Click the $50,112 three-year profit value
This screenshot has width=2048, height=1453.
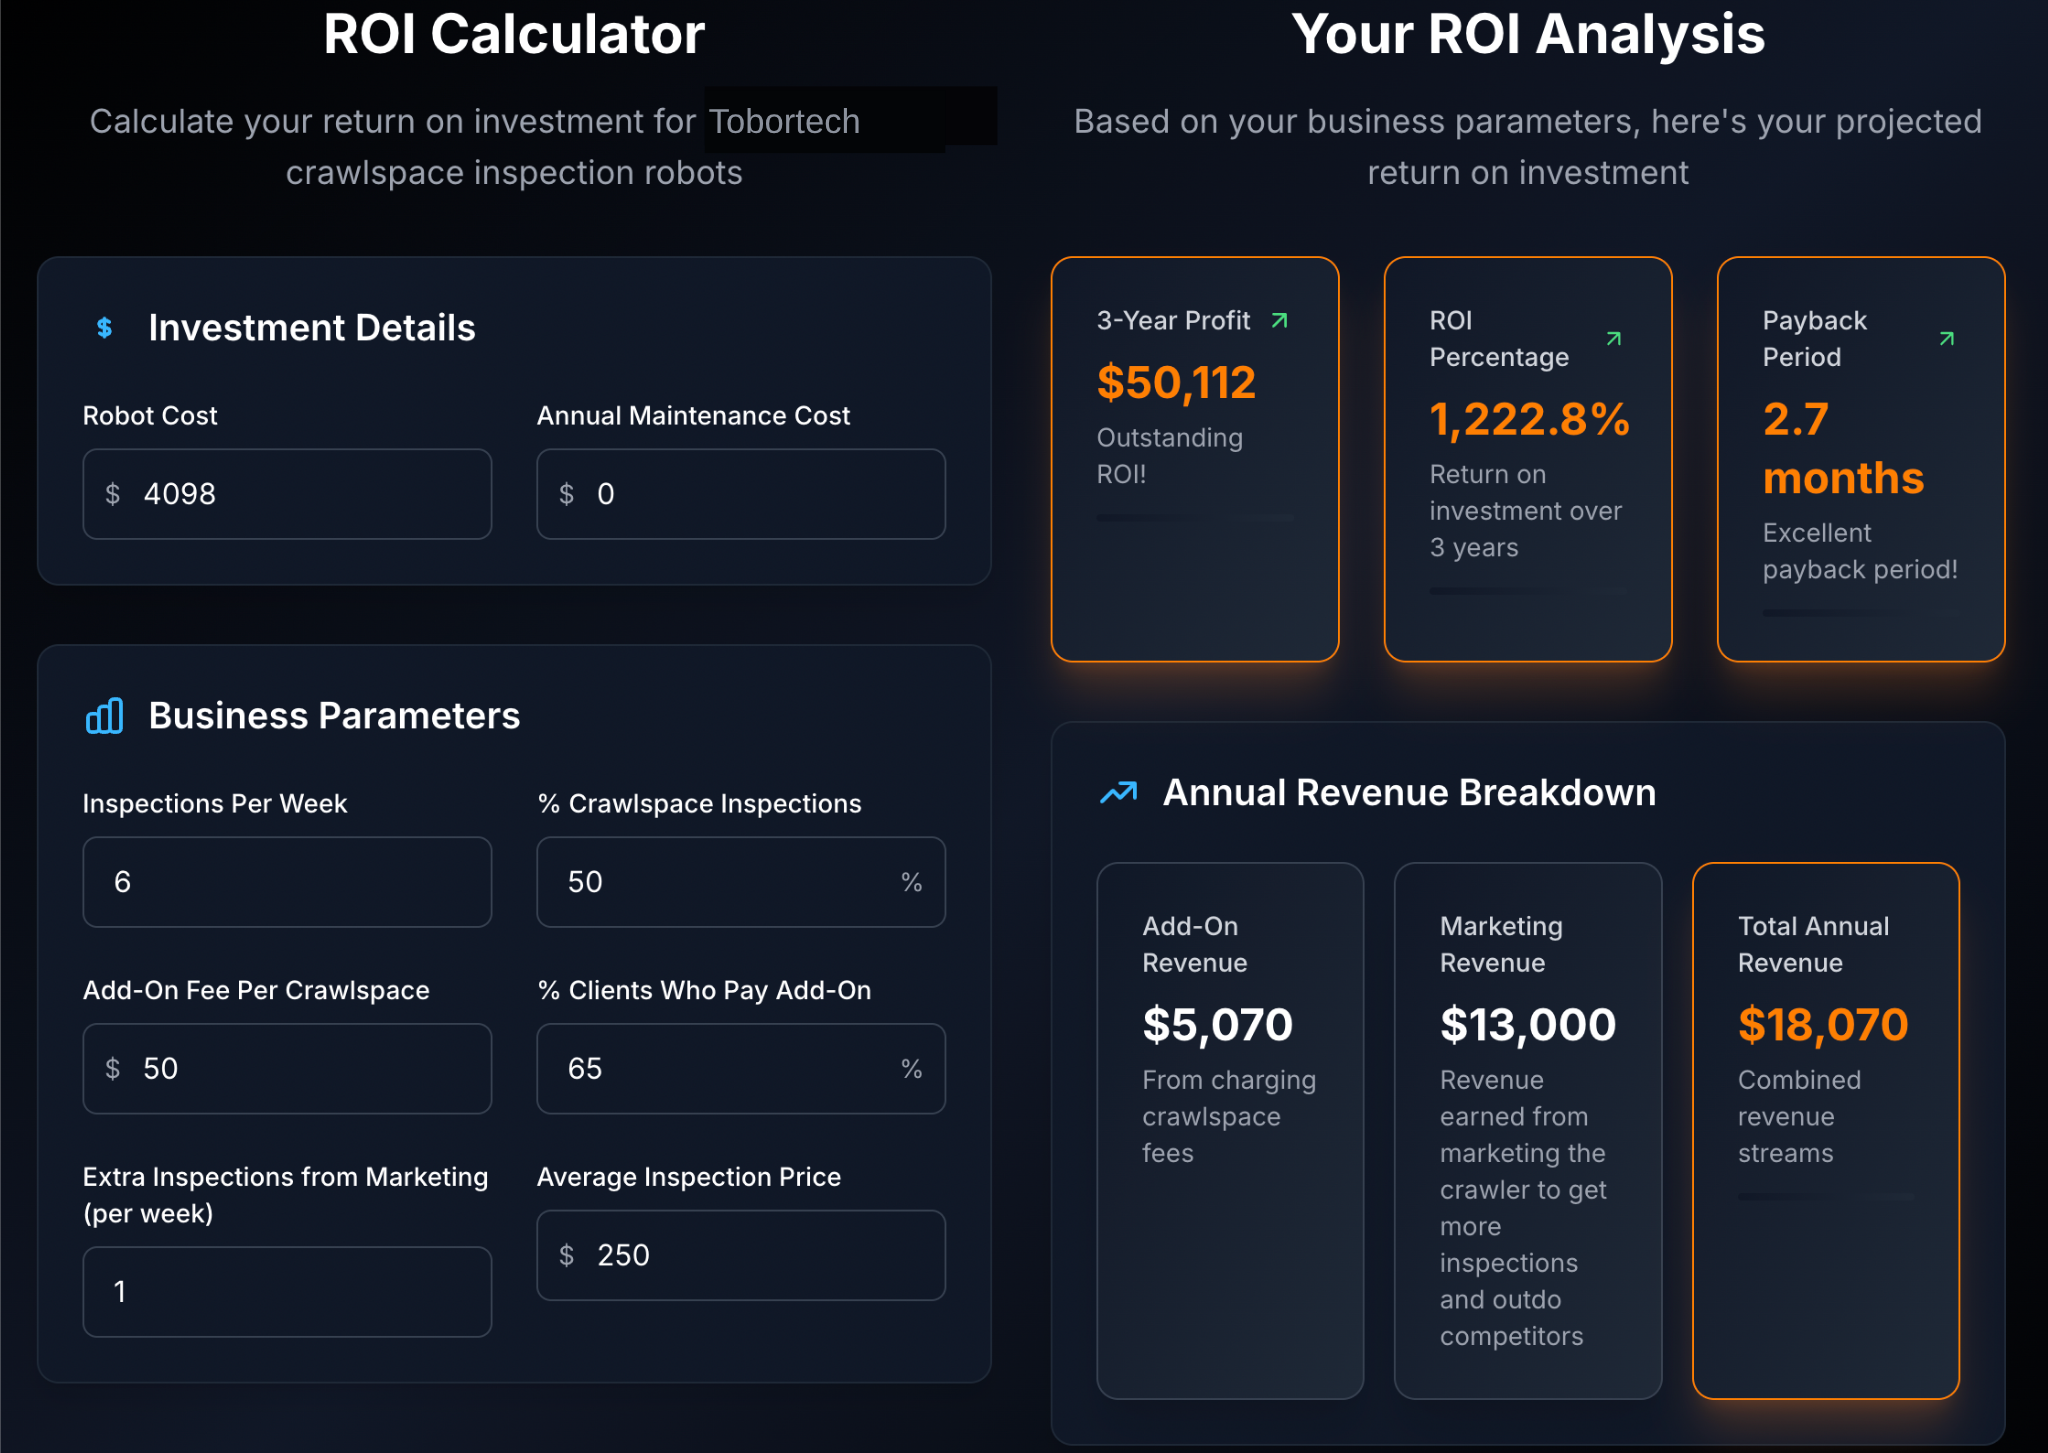pos(1176,383)
